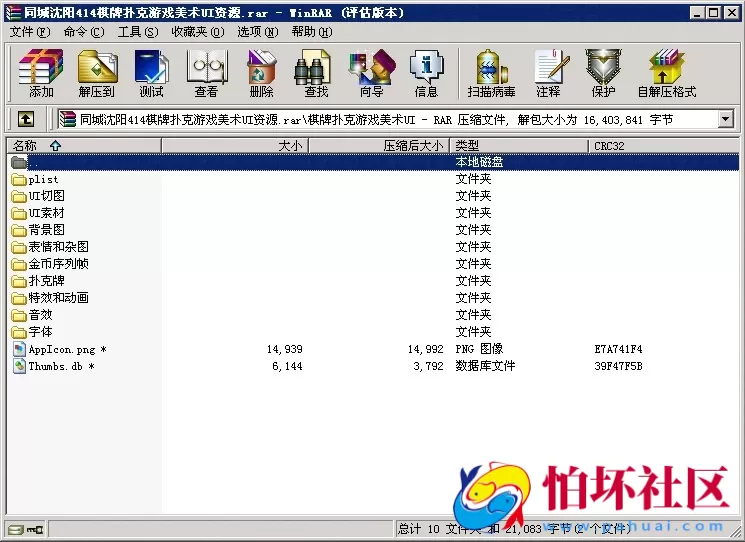Click the archive path address field

387,119
